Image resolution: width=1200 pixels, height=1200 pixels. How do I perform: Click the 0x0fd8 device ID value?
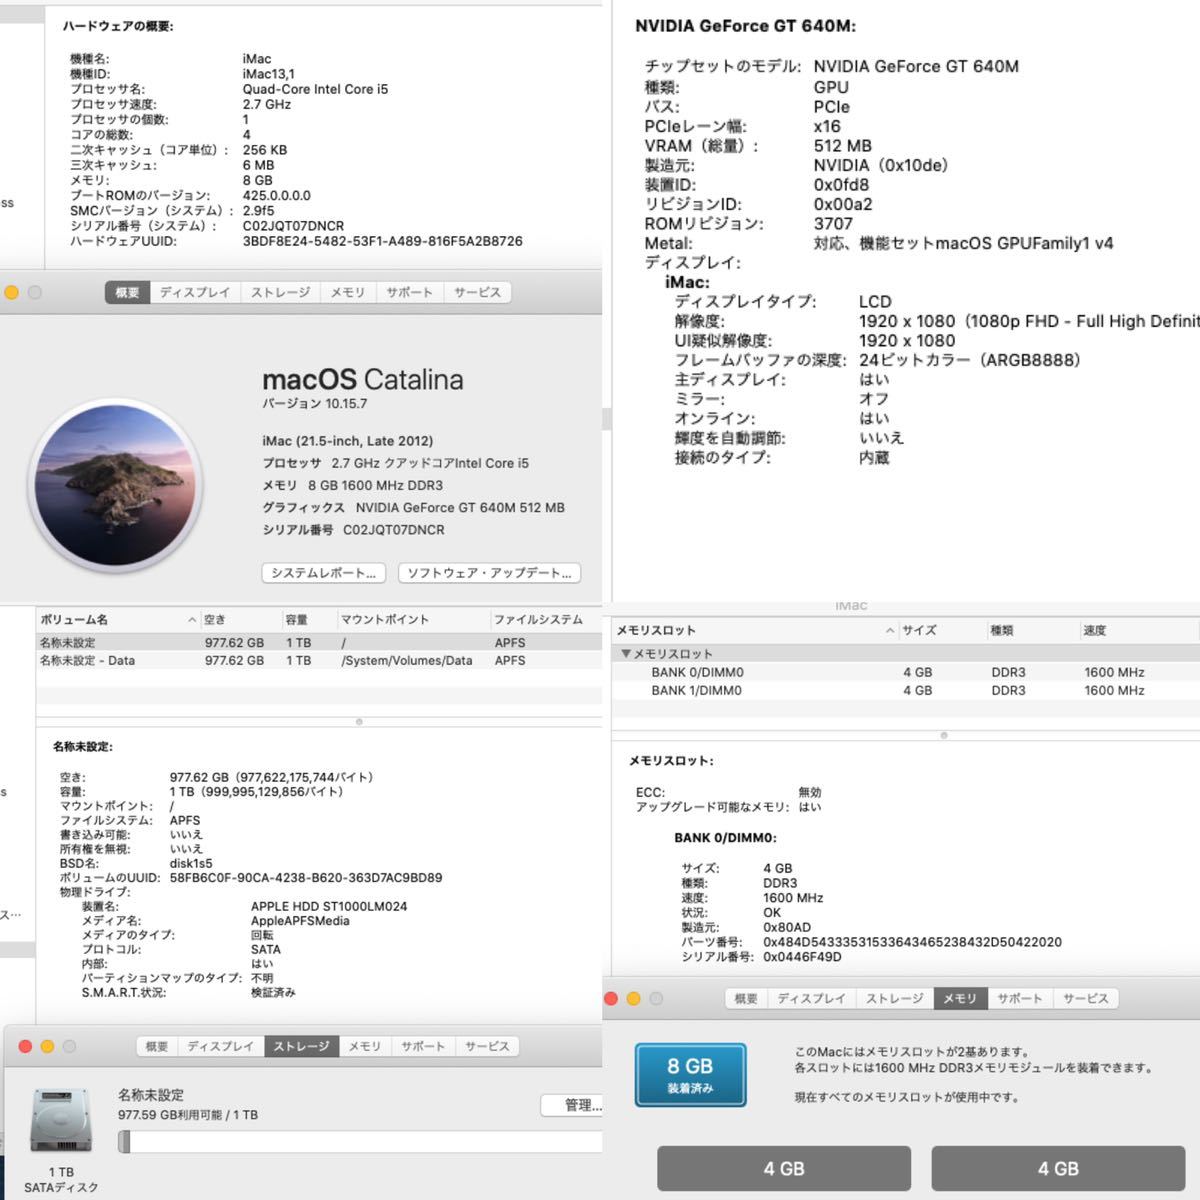tap(842, 185)
